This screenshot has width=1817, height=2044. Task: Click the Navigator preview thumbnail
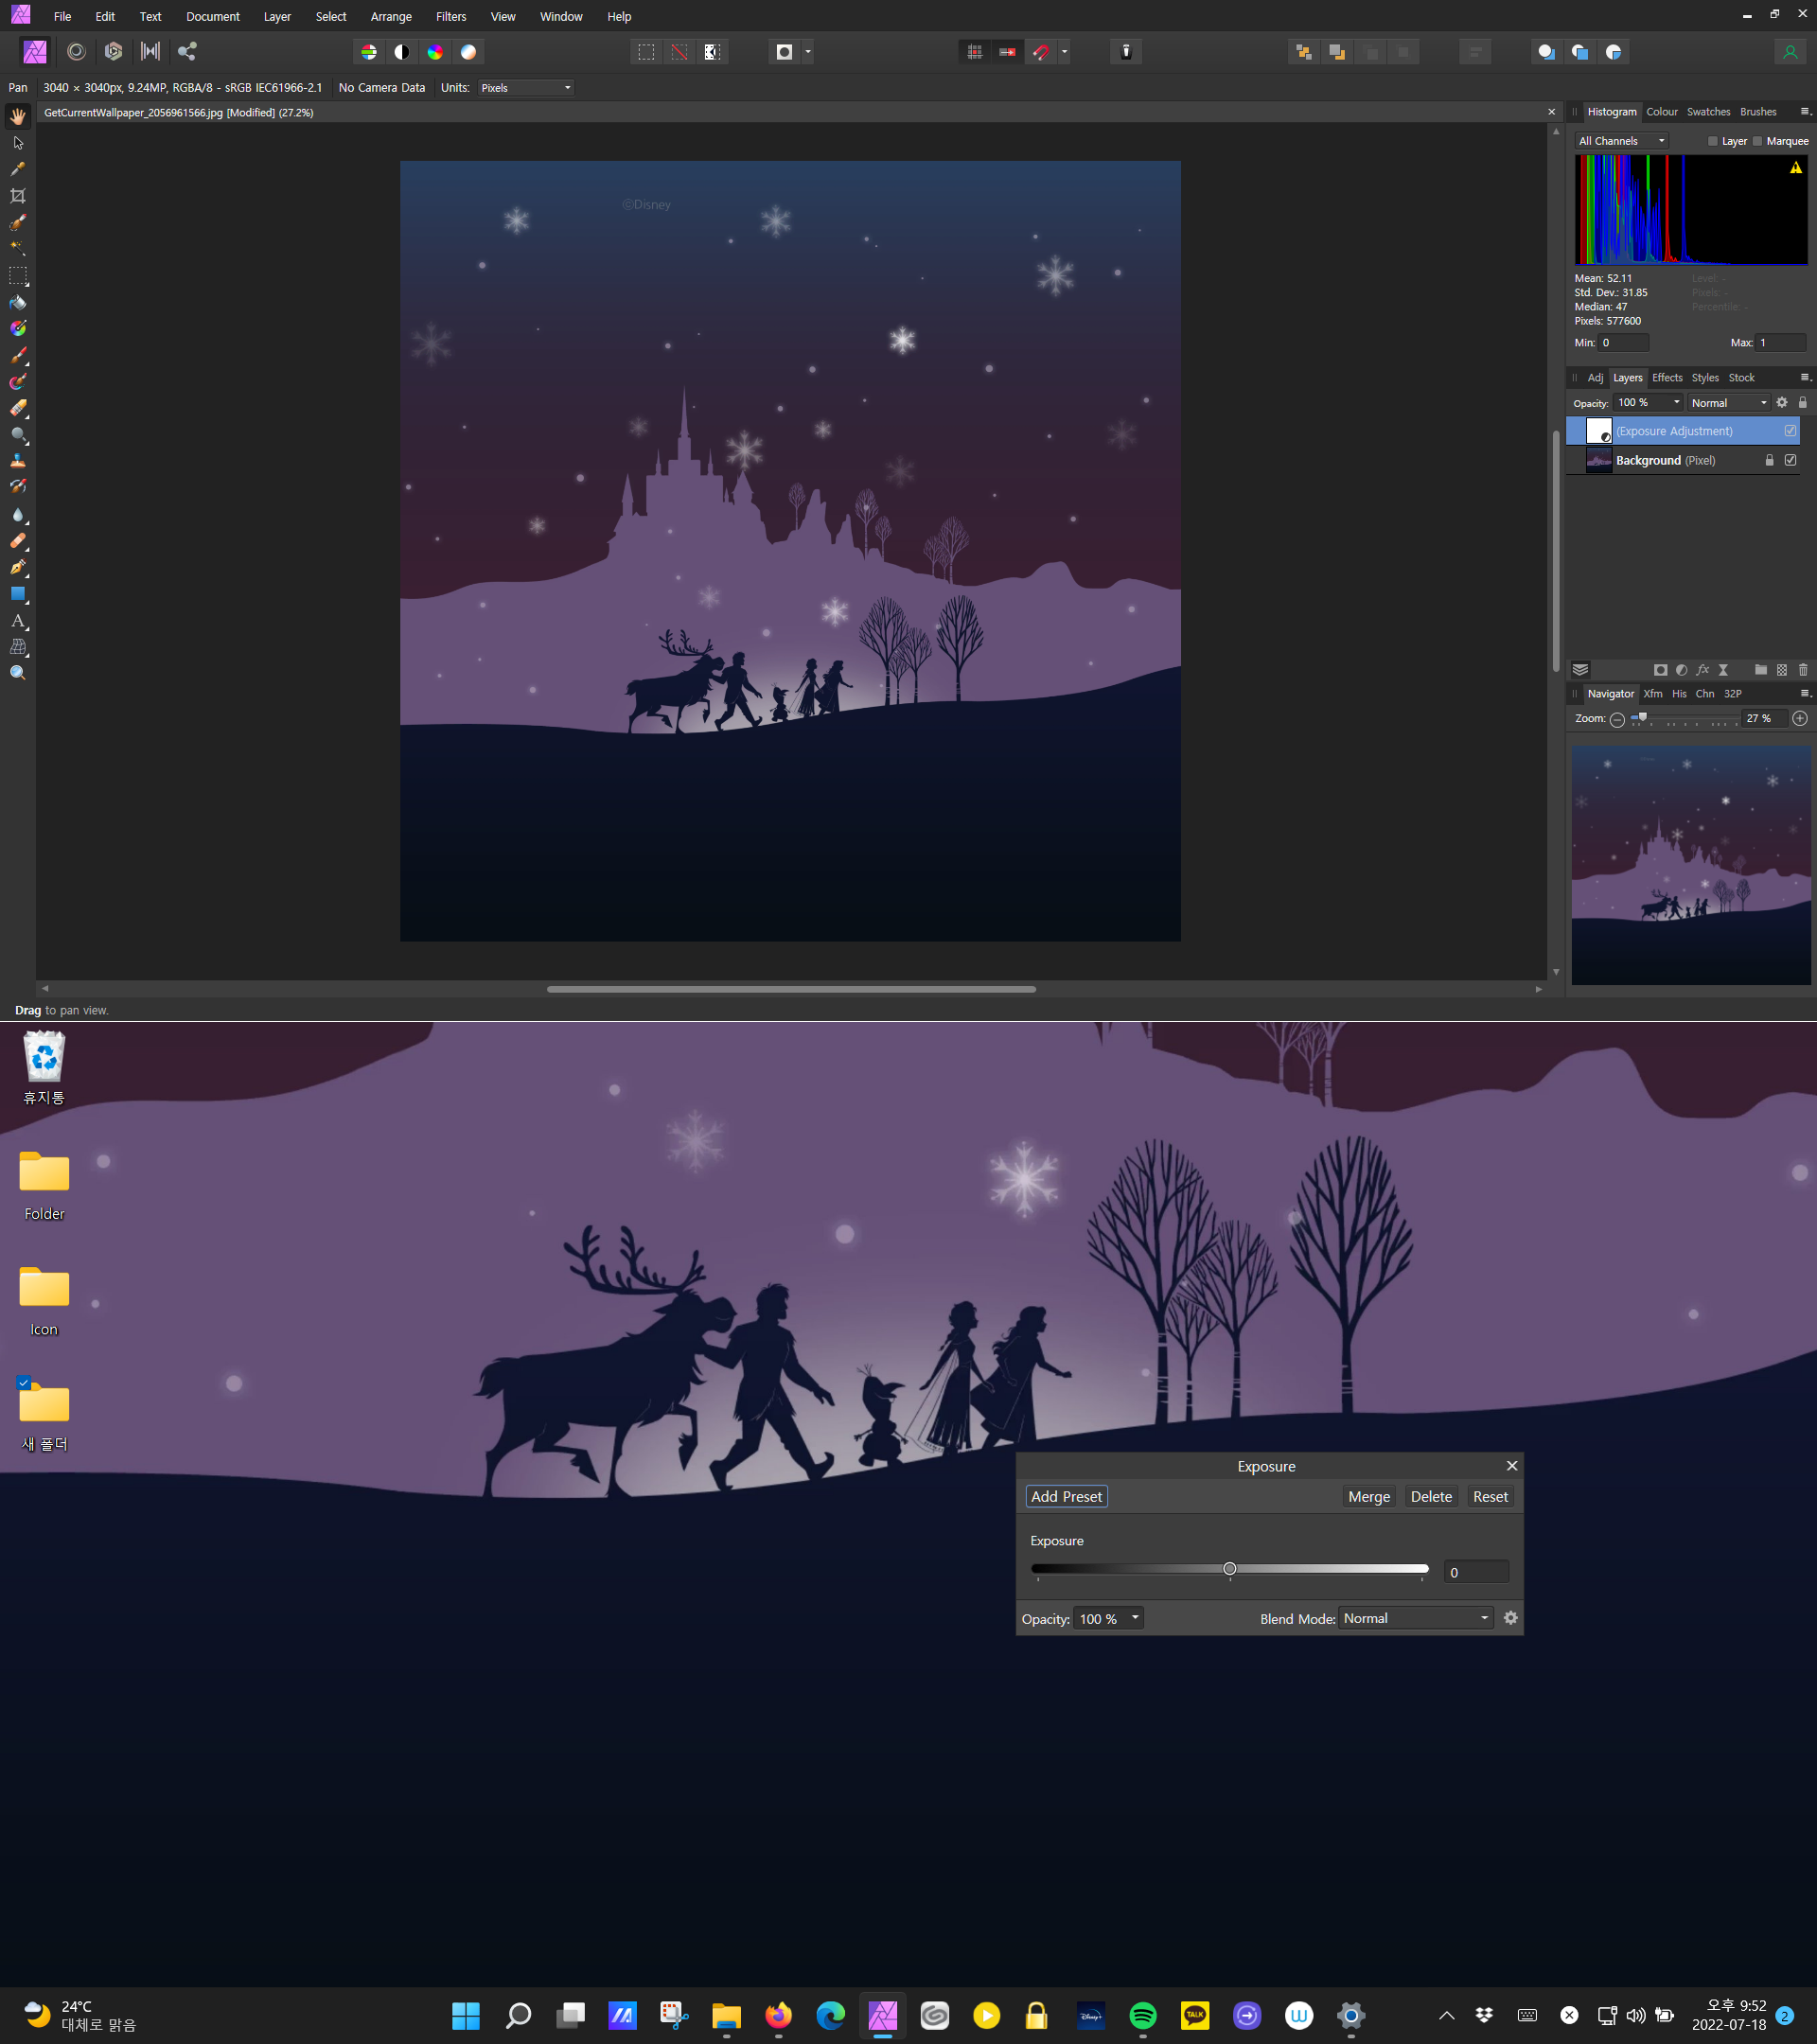1691,865
